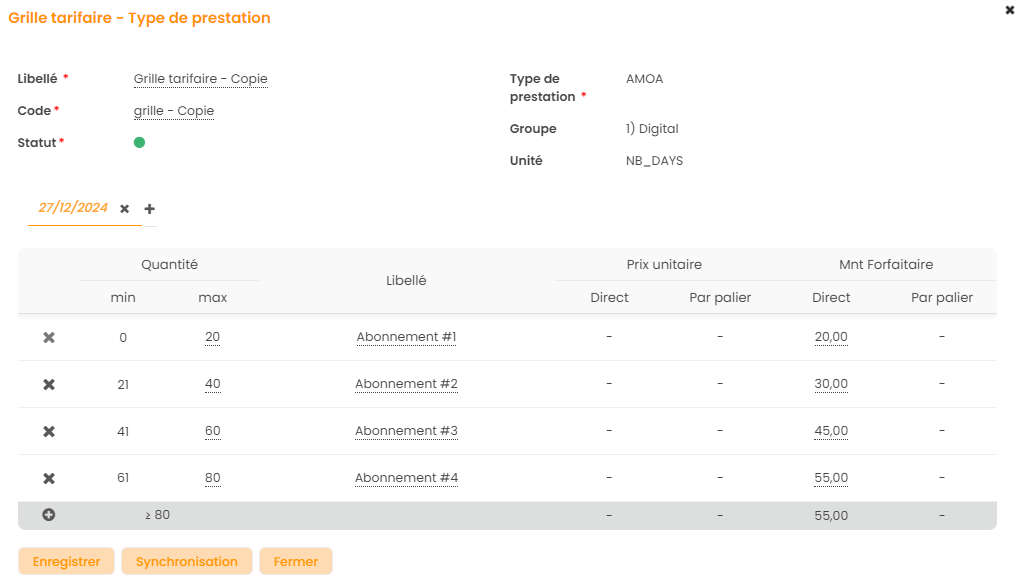Remove the Abonnement #4 row
1020x588 pixels.
49,479
